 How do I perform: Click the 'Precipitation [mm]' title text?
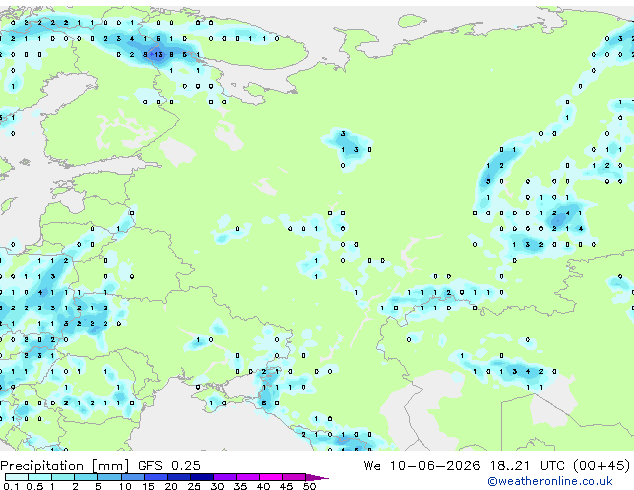pyautogui.click(x=64, y=466)
